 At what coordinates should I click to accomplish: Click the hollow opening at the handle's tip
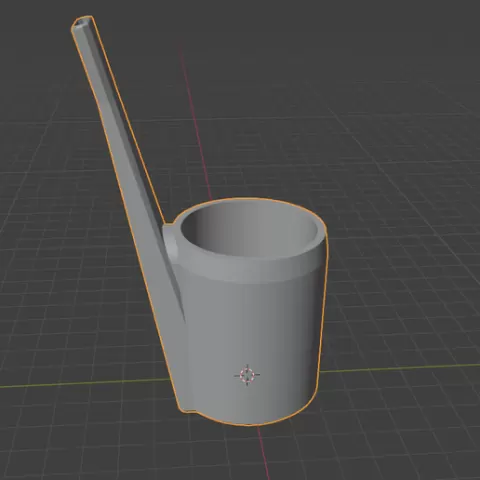tap(81, 24)
